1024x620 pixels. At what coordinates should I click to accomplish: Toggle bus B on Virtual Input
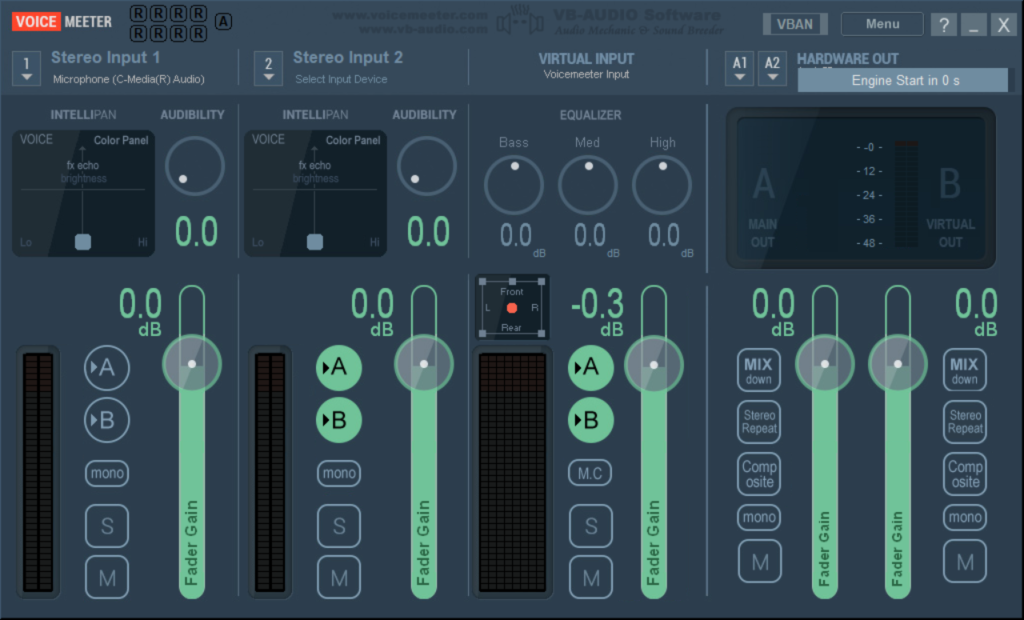pyautogui.click(x=590, y=420)
